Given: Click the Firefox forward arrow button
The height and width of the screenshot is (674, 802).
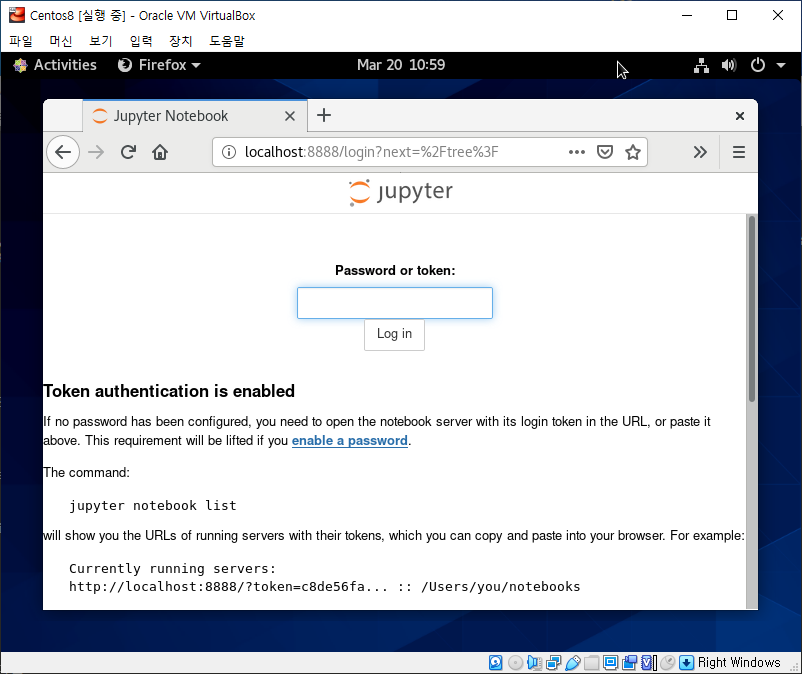Looking at the screenshot, I should [96, 152].
